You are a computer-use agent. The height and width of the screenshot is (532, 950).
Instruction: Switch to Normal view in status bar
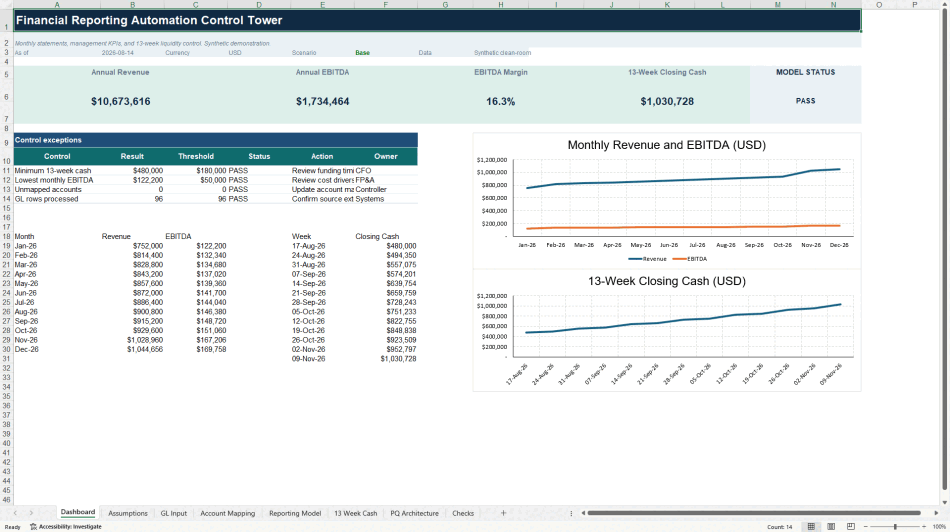[x=811, y=527]
